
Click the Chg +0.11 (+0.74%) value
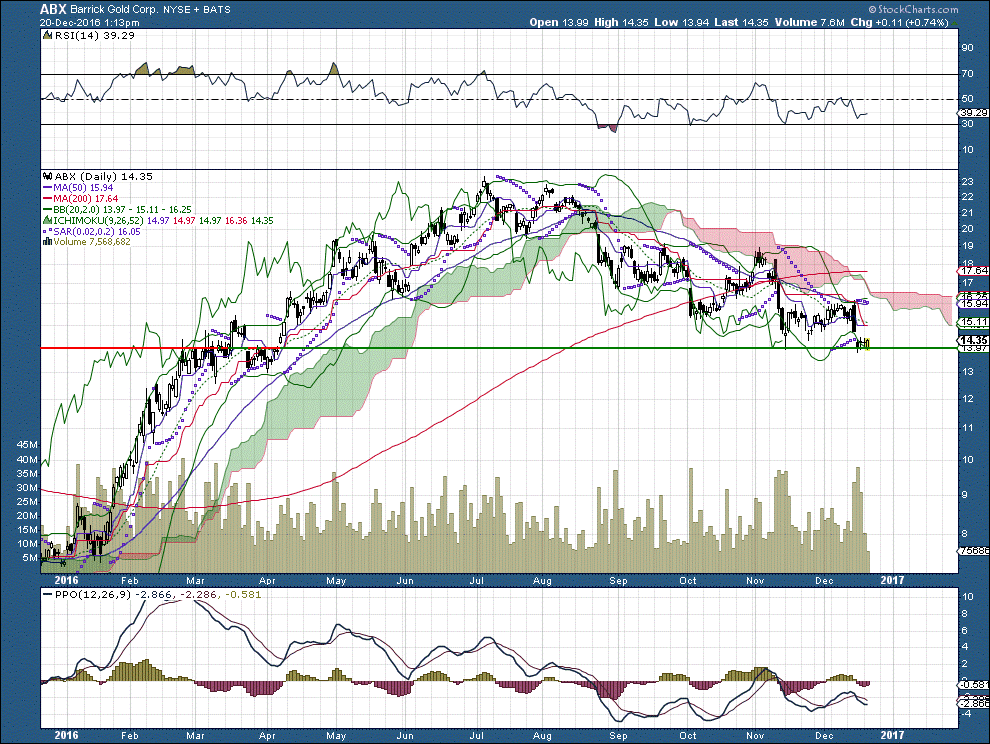[899, 22]
